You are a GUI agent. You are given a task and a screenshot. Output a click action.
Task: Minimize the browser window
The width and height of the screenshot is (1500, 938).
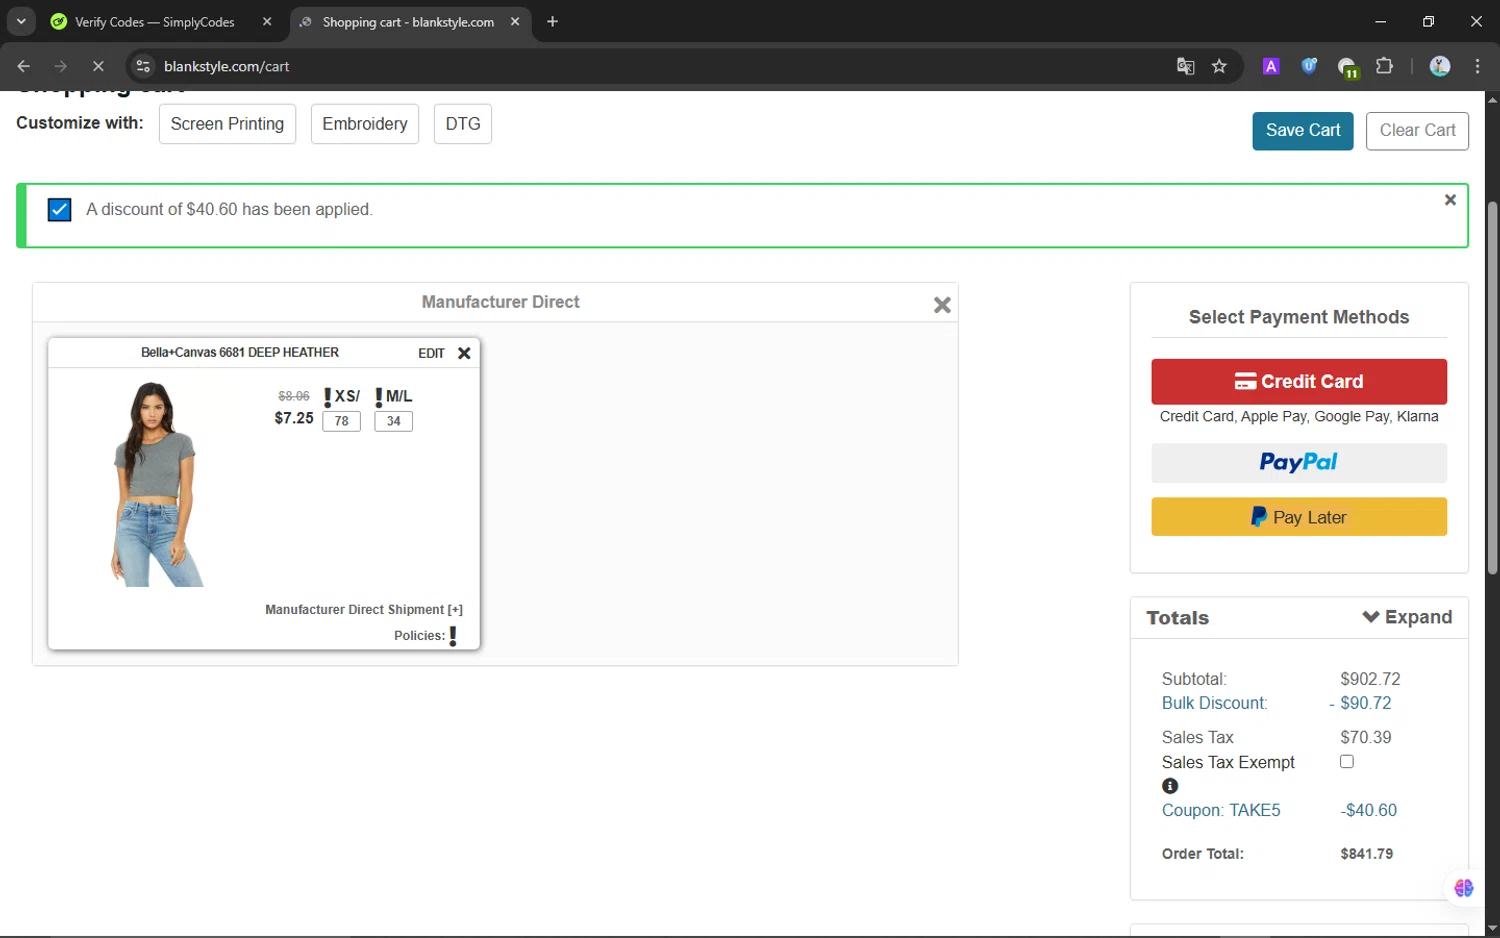point(1380,21)
